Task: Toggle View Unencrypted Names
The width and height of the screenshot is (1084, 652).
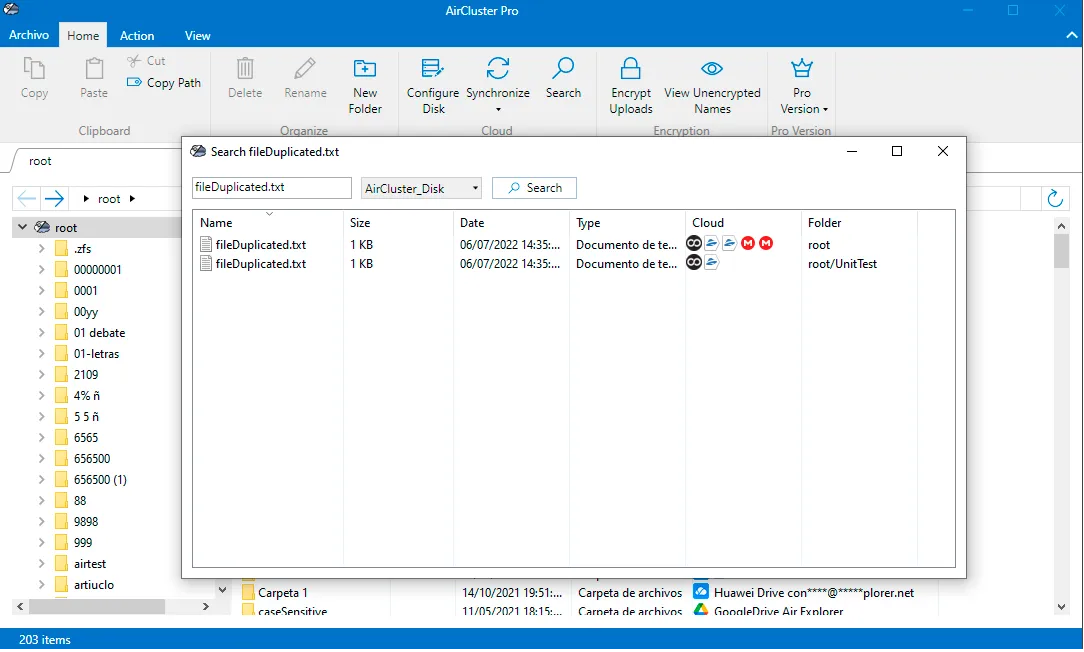Action: tap(712, 86)
